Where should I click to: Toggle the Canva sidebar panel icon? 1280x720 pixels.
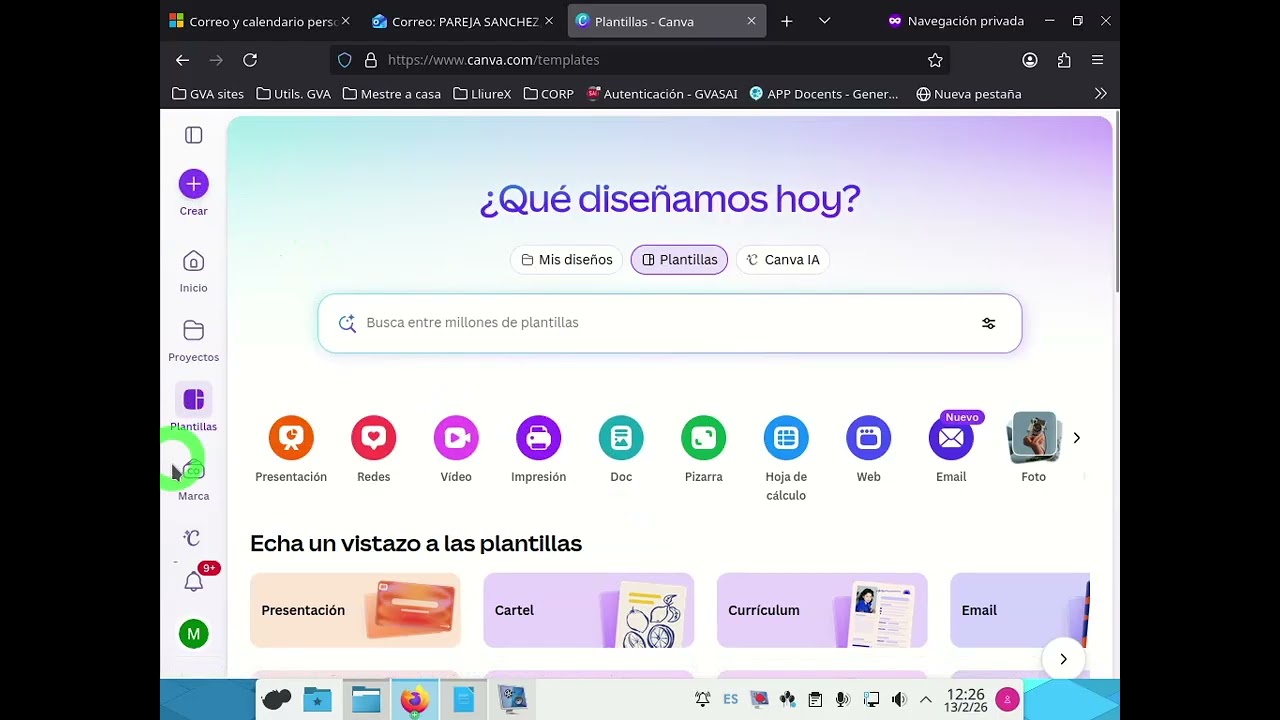tap(194, 135)
